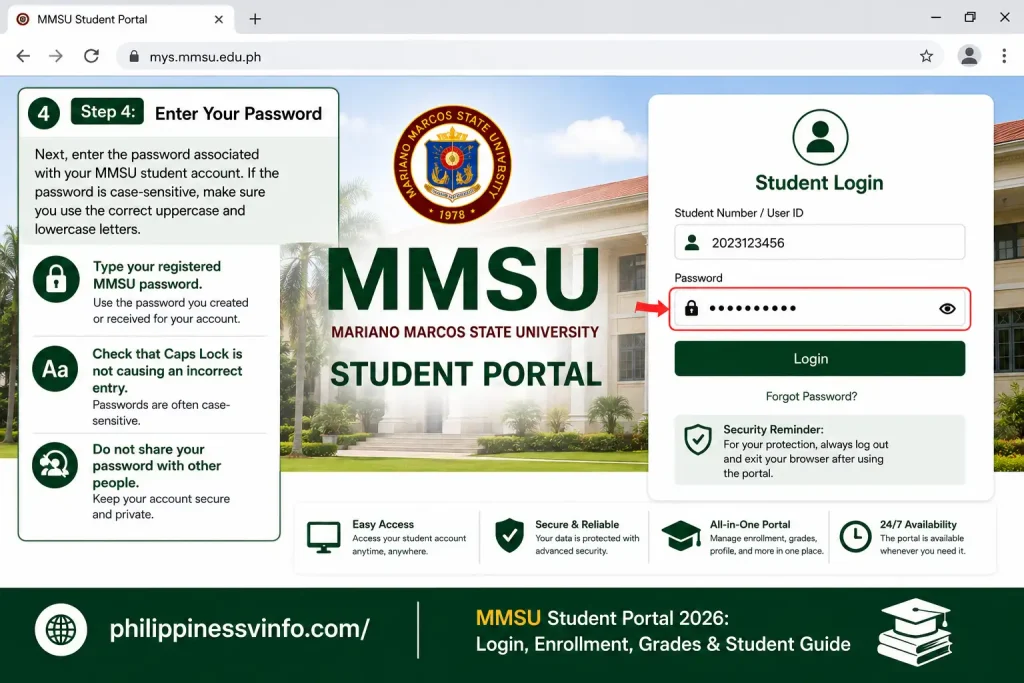Click the graduation cap and books footer icon
1024x683 pixels.
[915, 632]
